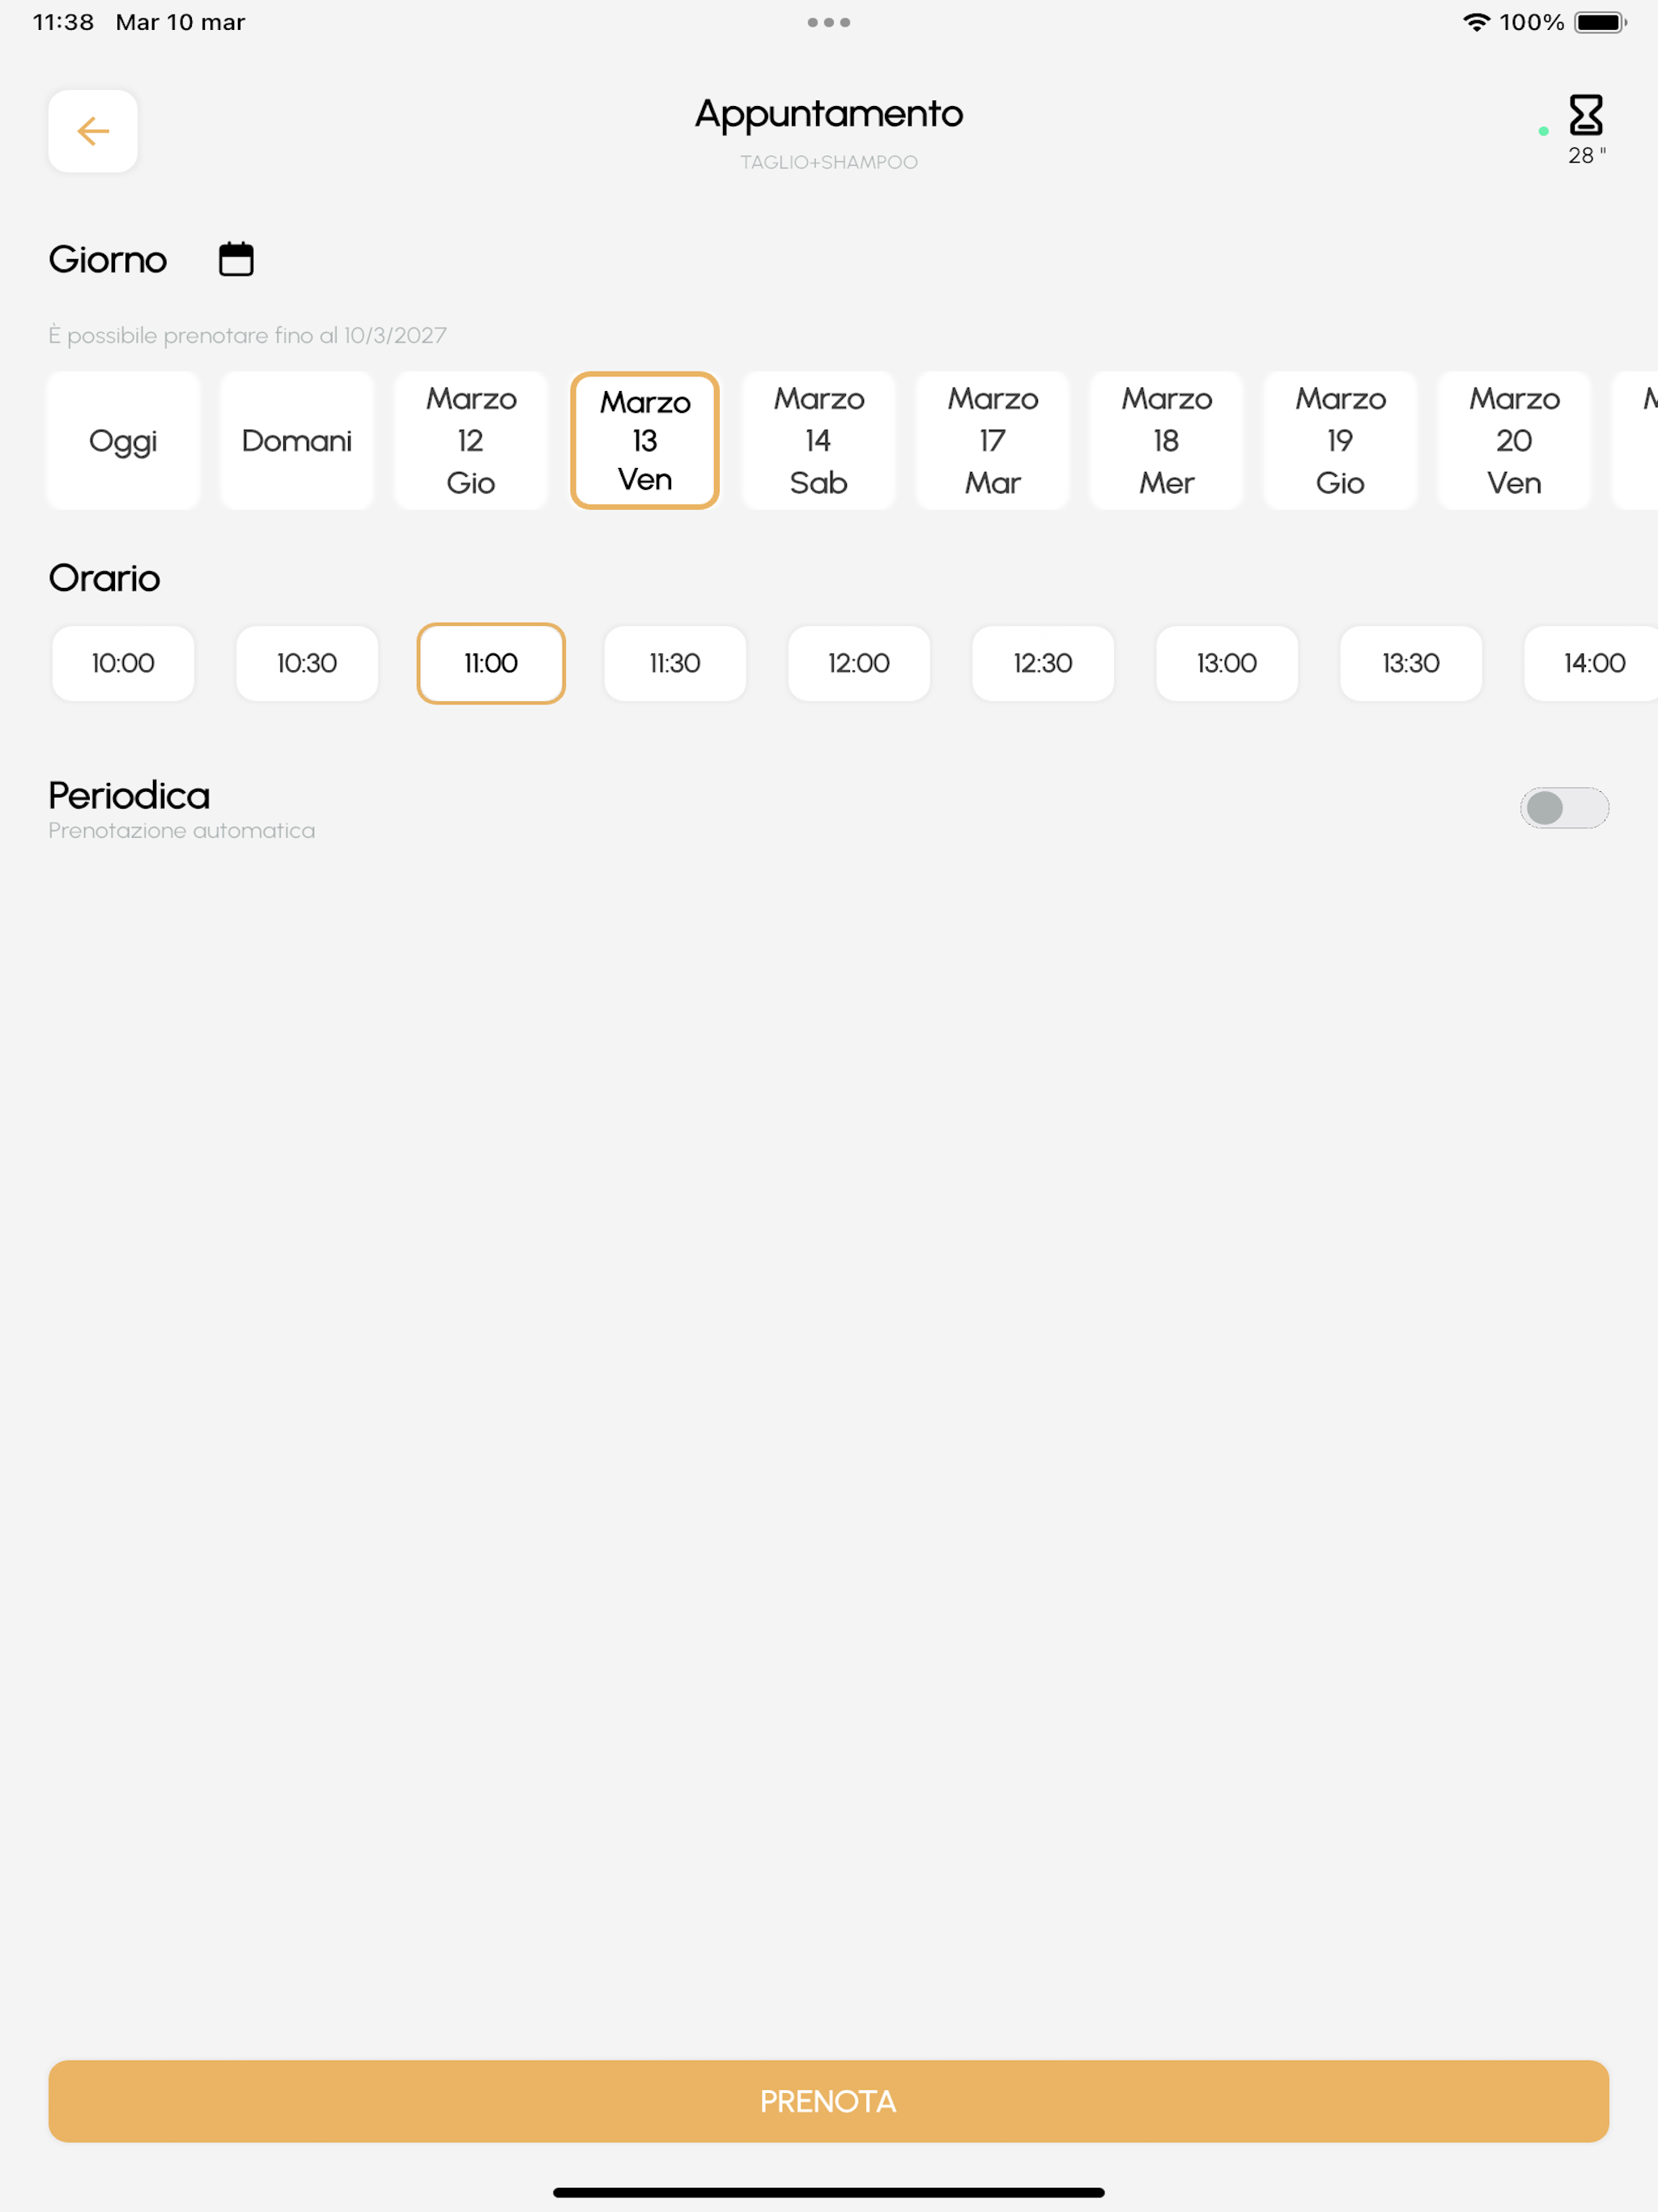Pick the 11:30 time slot
The width and height of the screenshot is (1658, 2212).
(675, 663)
